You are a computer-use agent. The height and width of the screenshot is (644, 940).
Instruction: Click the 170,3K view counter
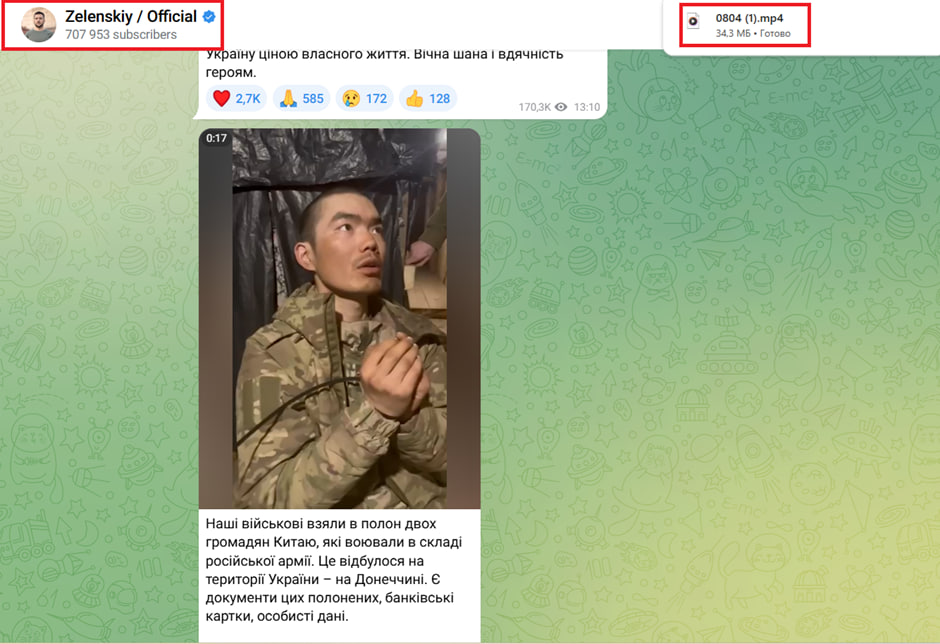534,107
